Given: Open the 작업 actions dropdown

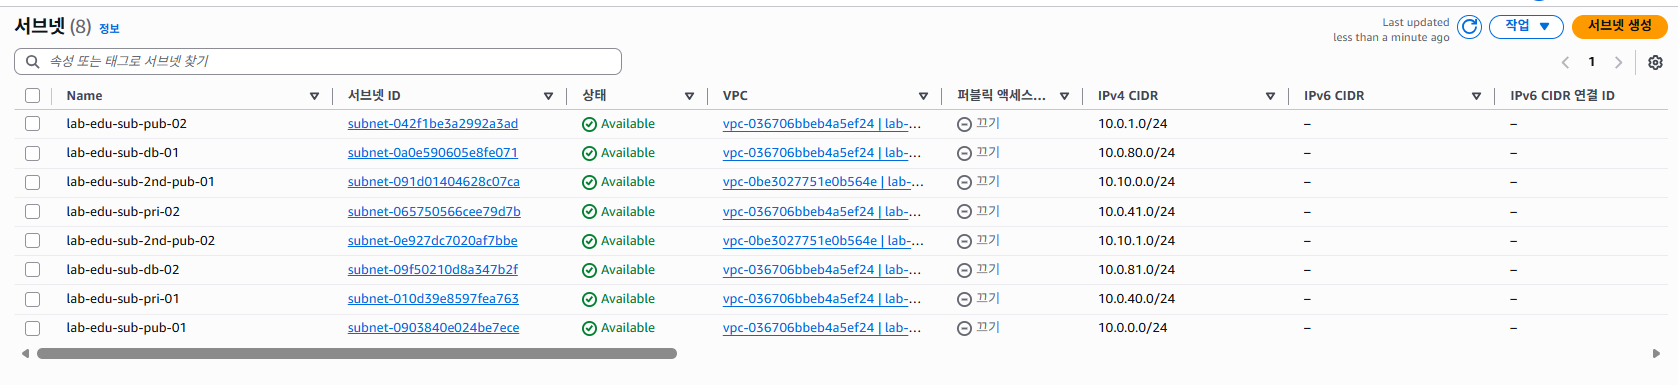Looking at the screenshot, I should (x=1526, y=26).
